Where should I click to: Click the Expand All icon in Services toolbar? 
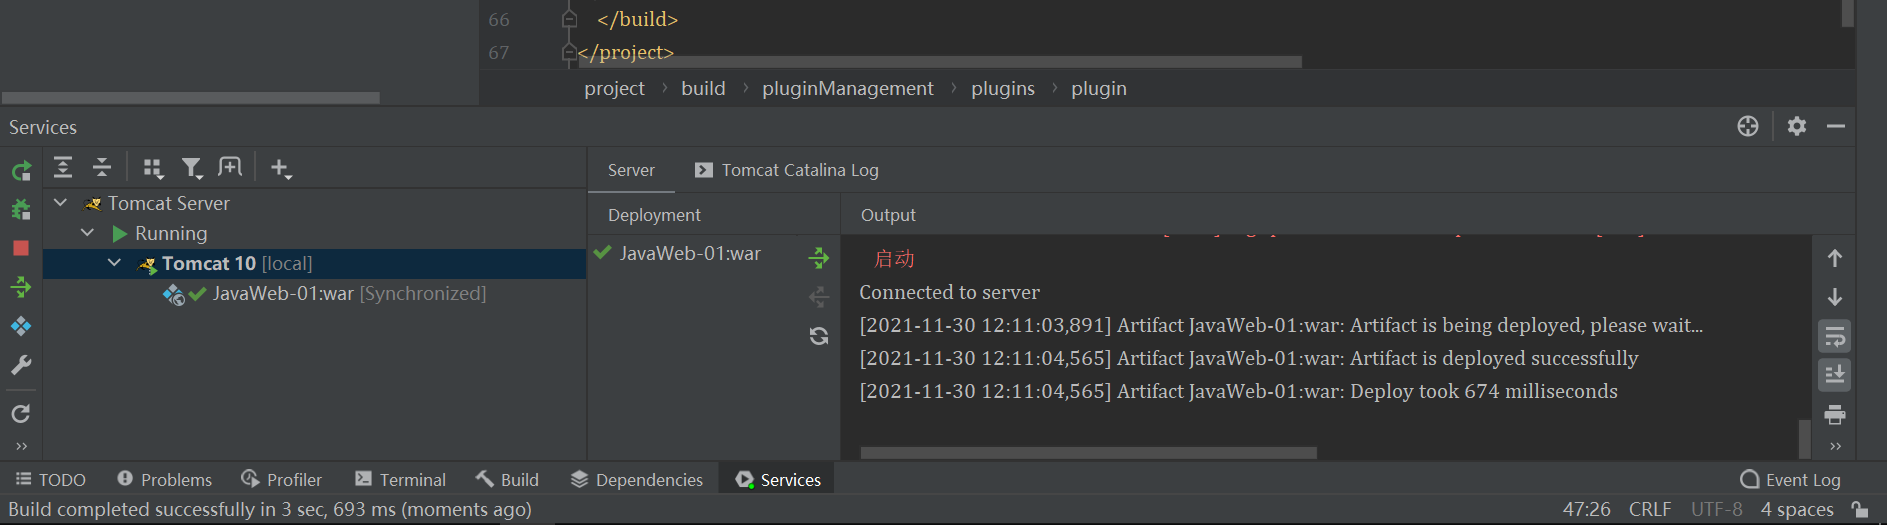click(63, 167)
